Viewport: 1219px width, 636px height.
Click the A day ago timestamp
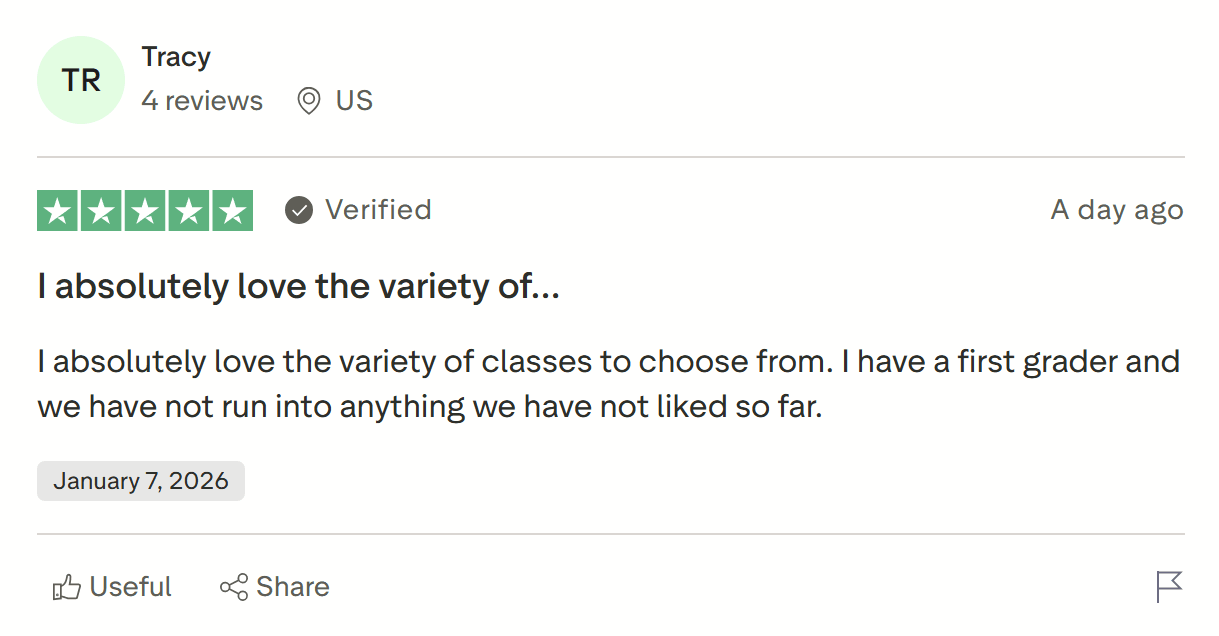click(x=1116, y=210)
